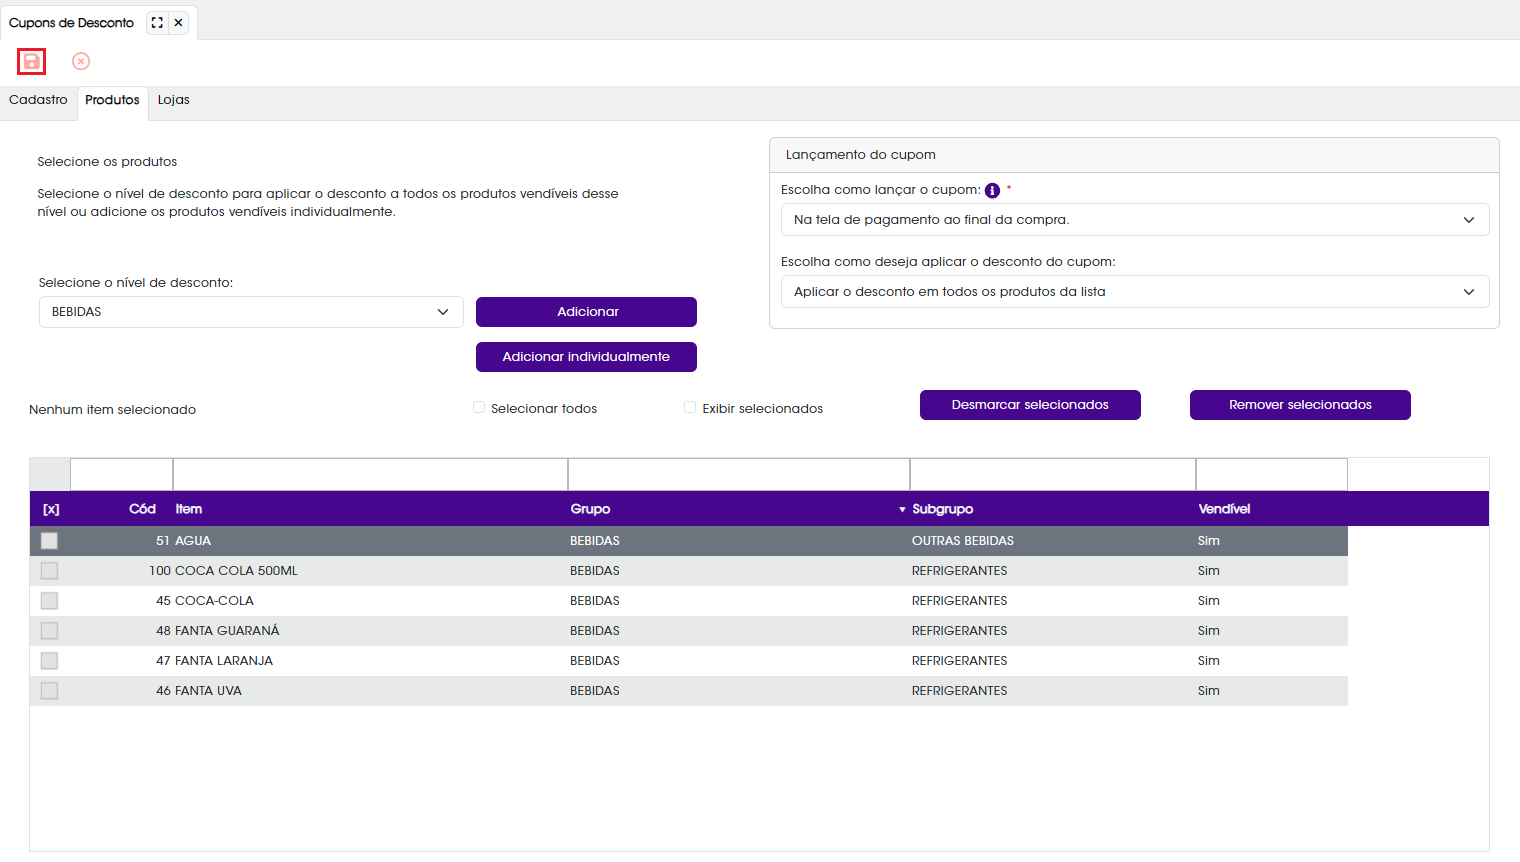
Task: Tick the checkbox for COCA COLA 500ML
Action: pos(49,571)
